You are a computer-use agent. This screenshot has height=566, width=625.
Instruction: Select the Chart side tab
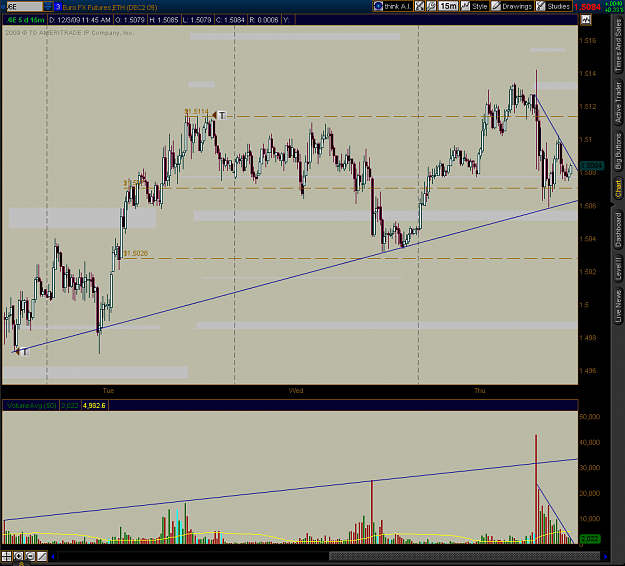pyautogui.click(x=618, y=188)
